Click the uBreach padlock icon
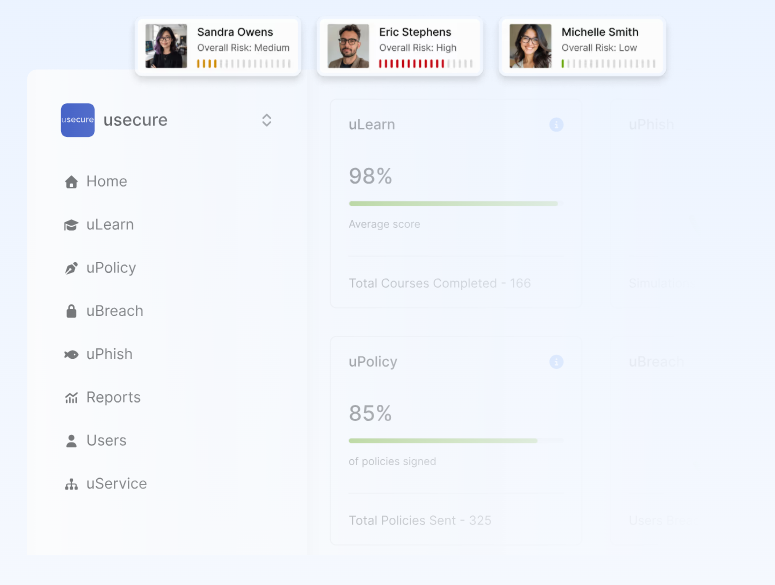The height and width of the screenshot is (585, 775). [71, 311]
